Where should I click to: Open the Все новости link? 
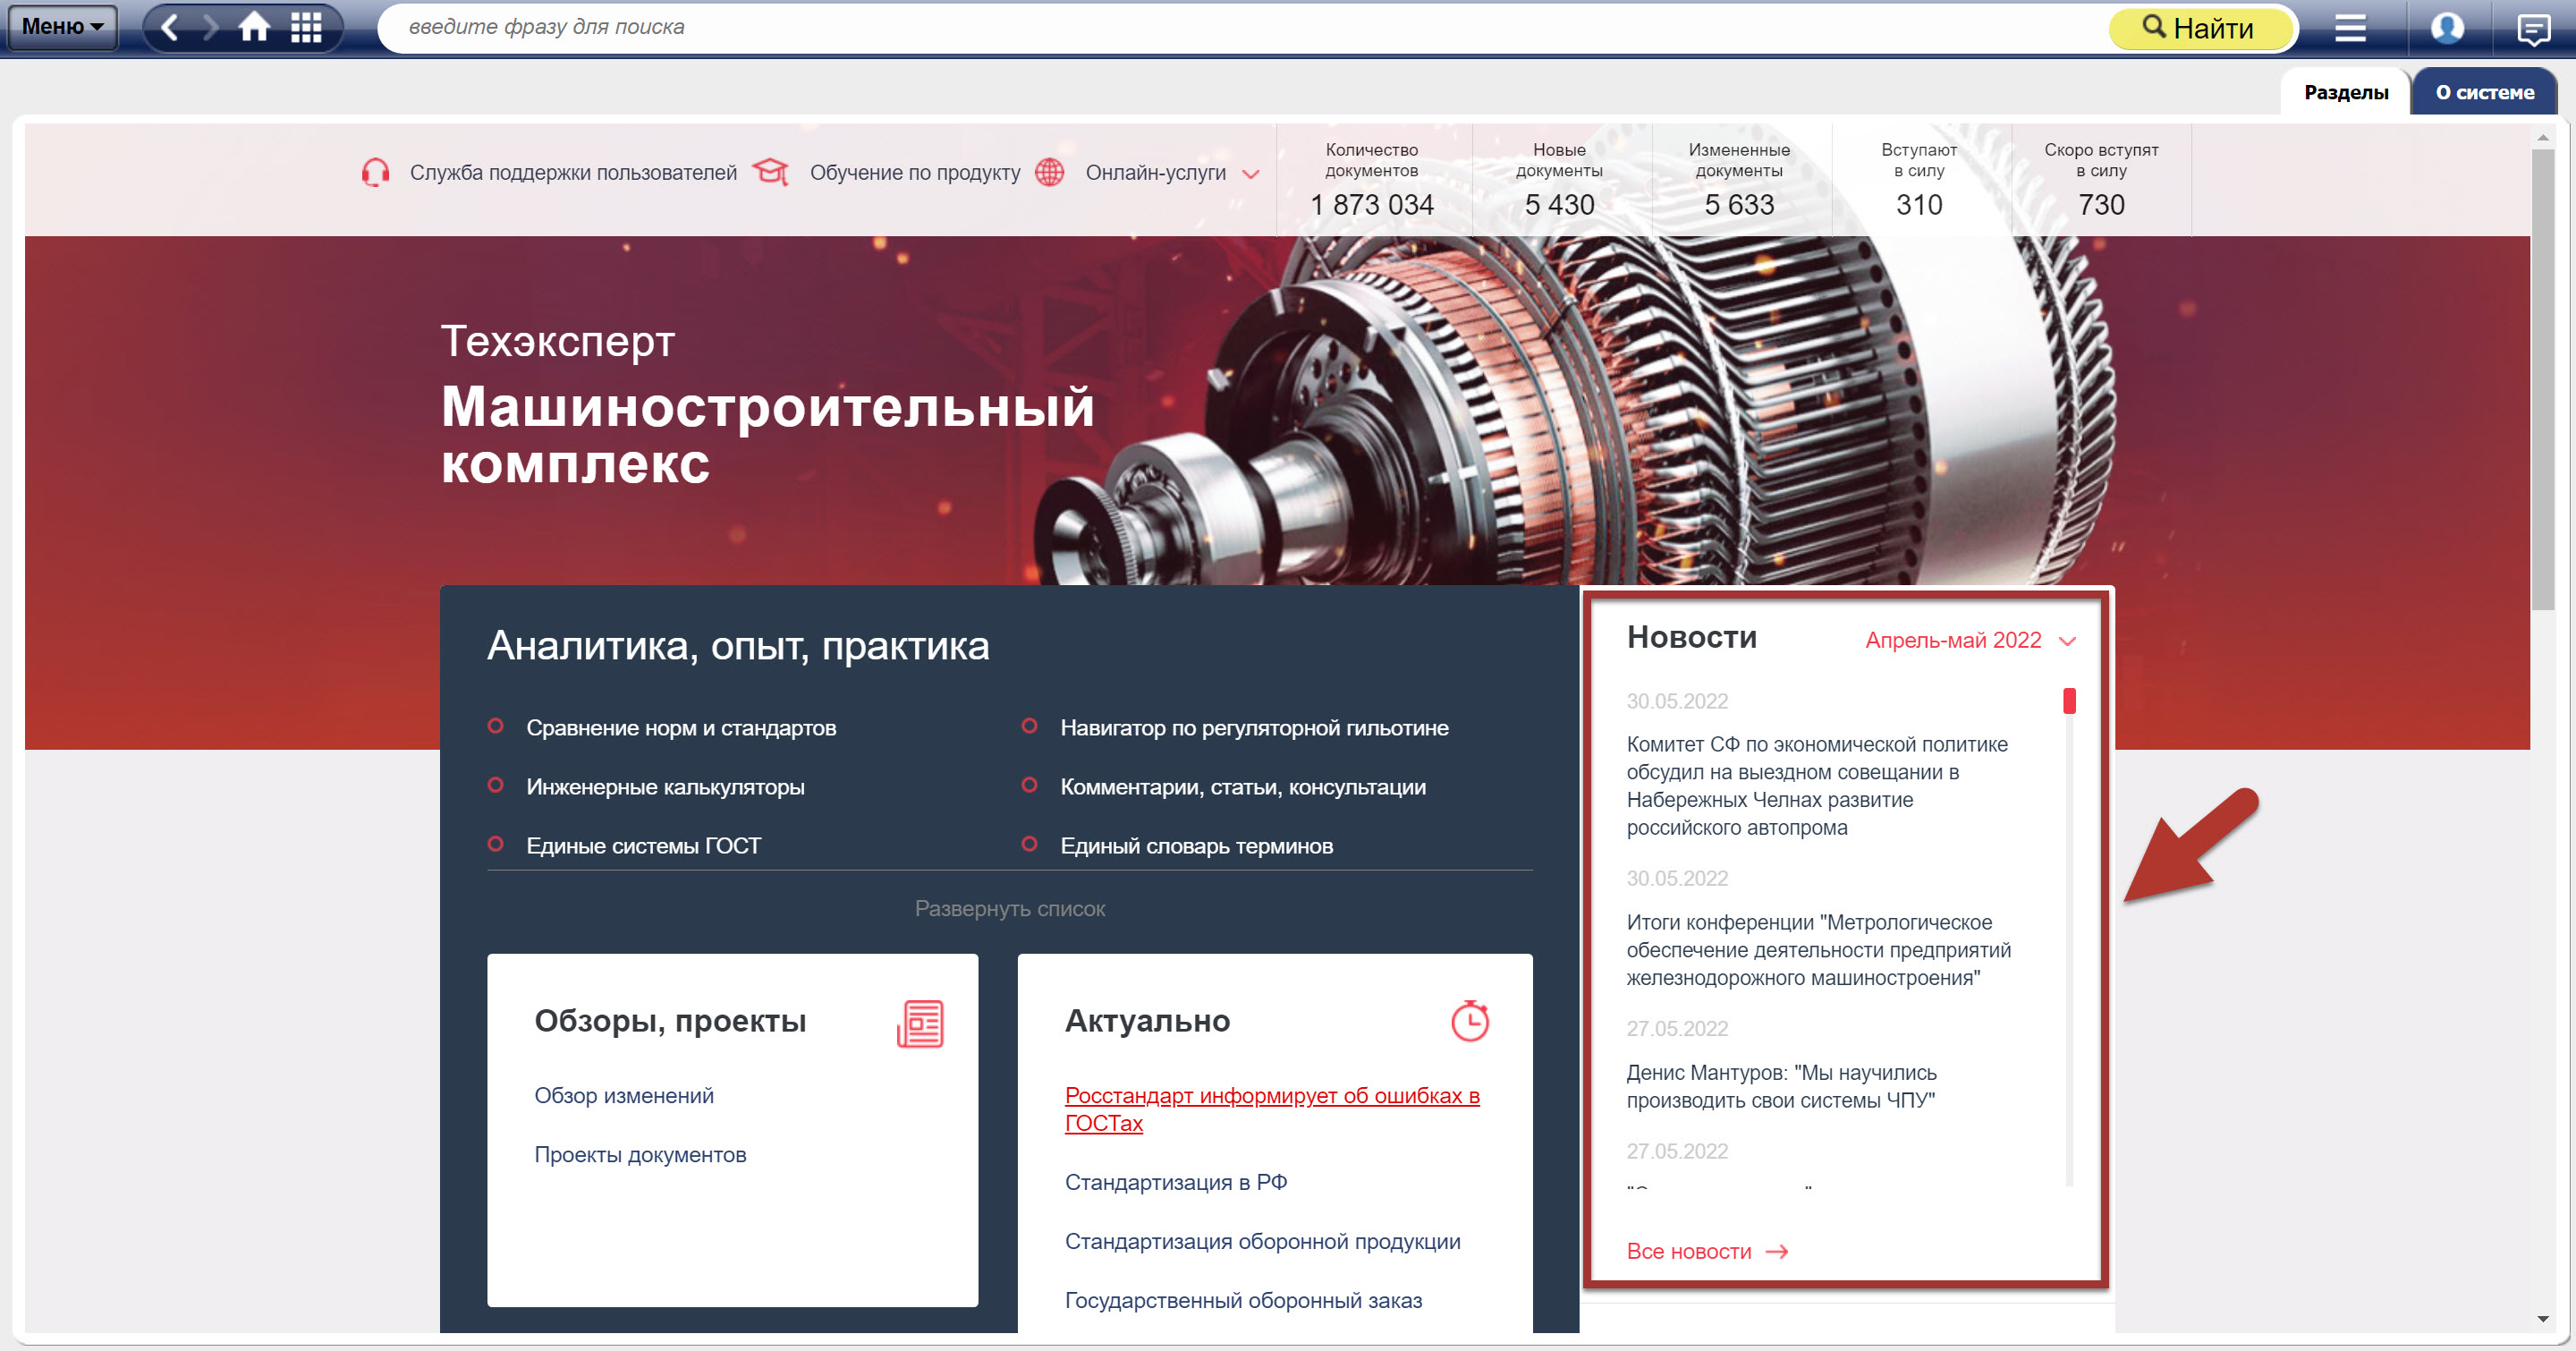1689,1252
